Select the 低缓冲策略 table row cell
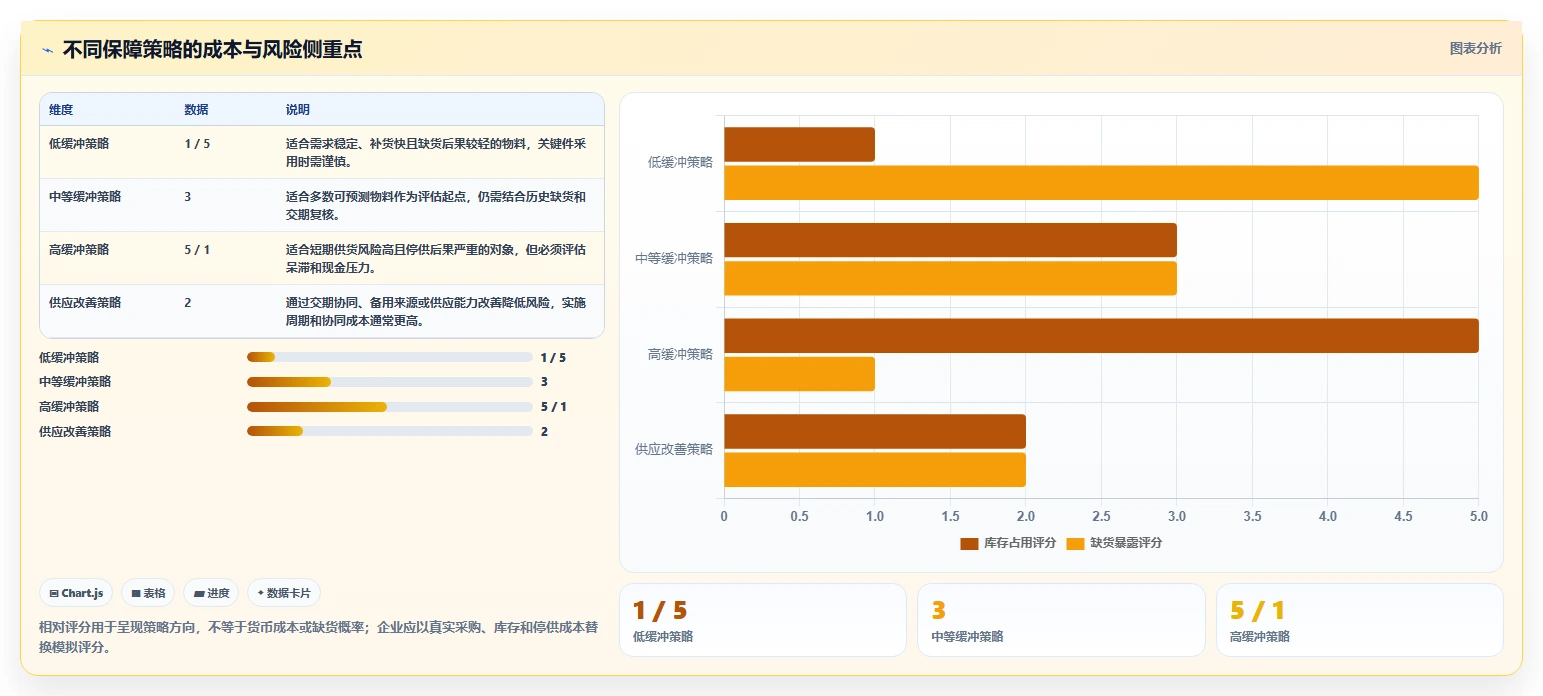 (x=79, y=144)
